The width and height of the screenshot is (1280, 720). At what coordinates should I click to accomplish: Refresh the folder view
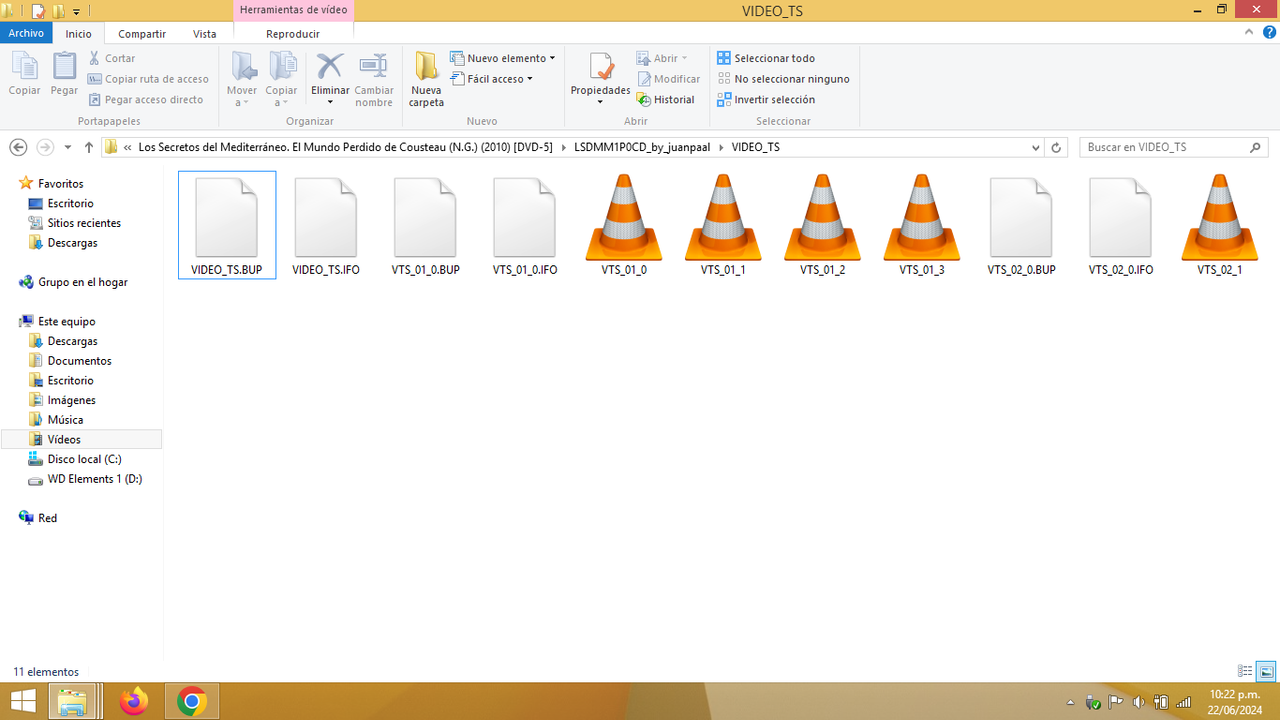[1056, 147]
